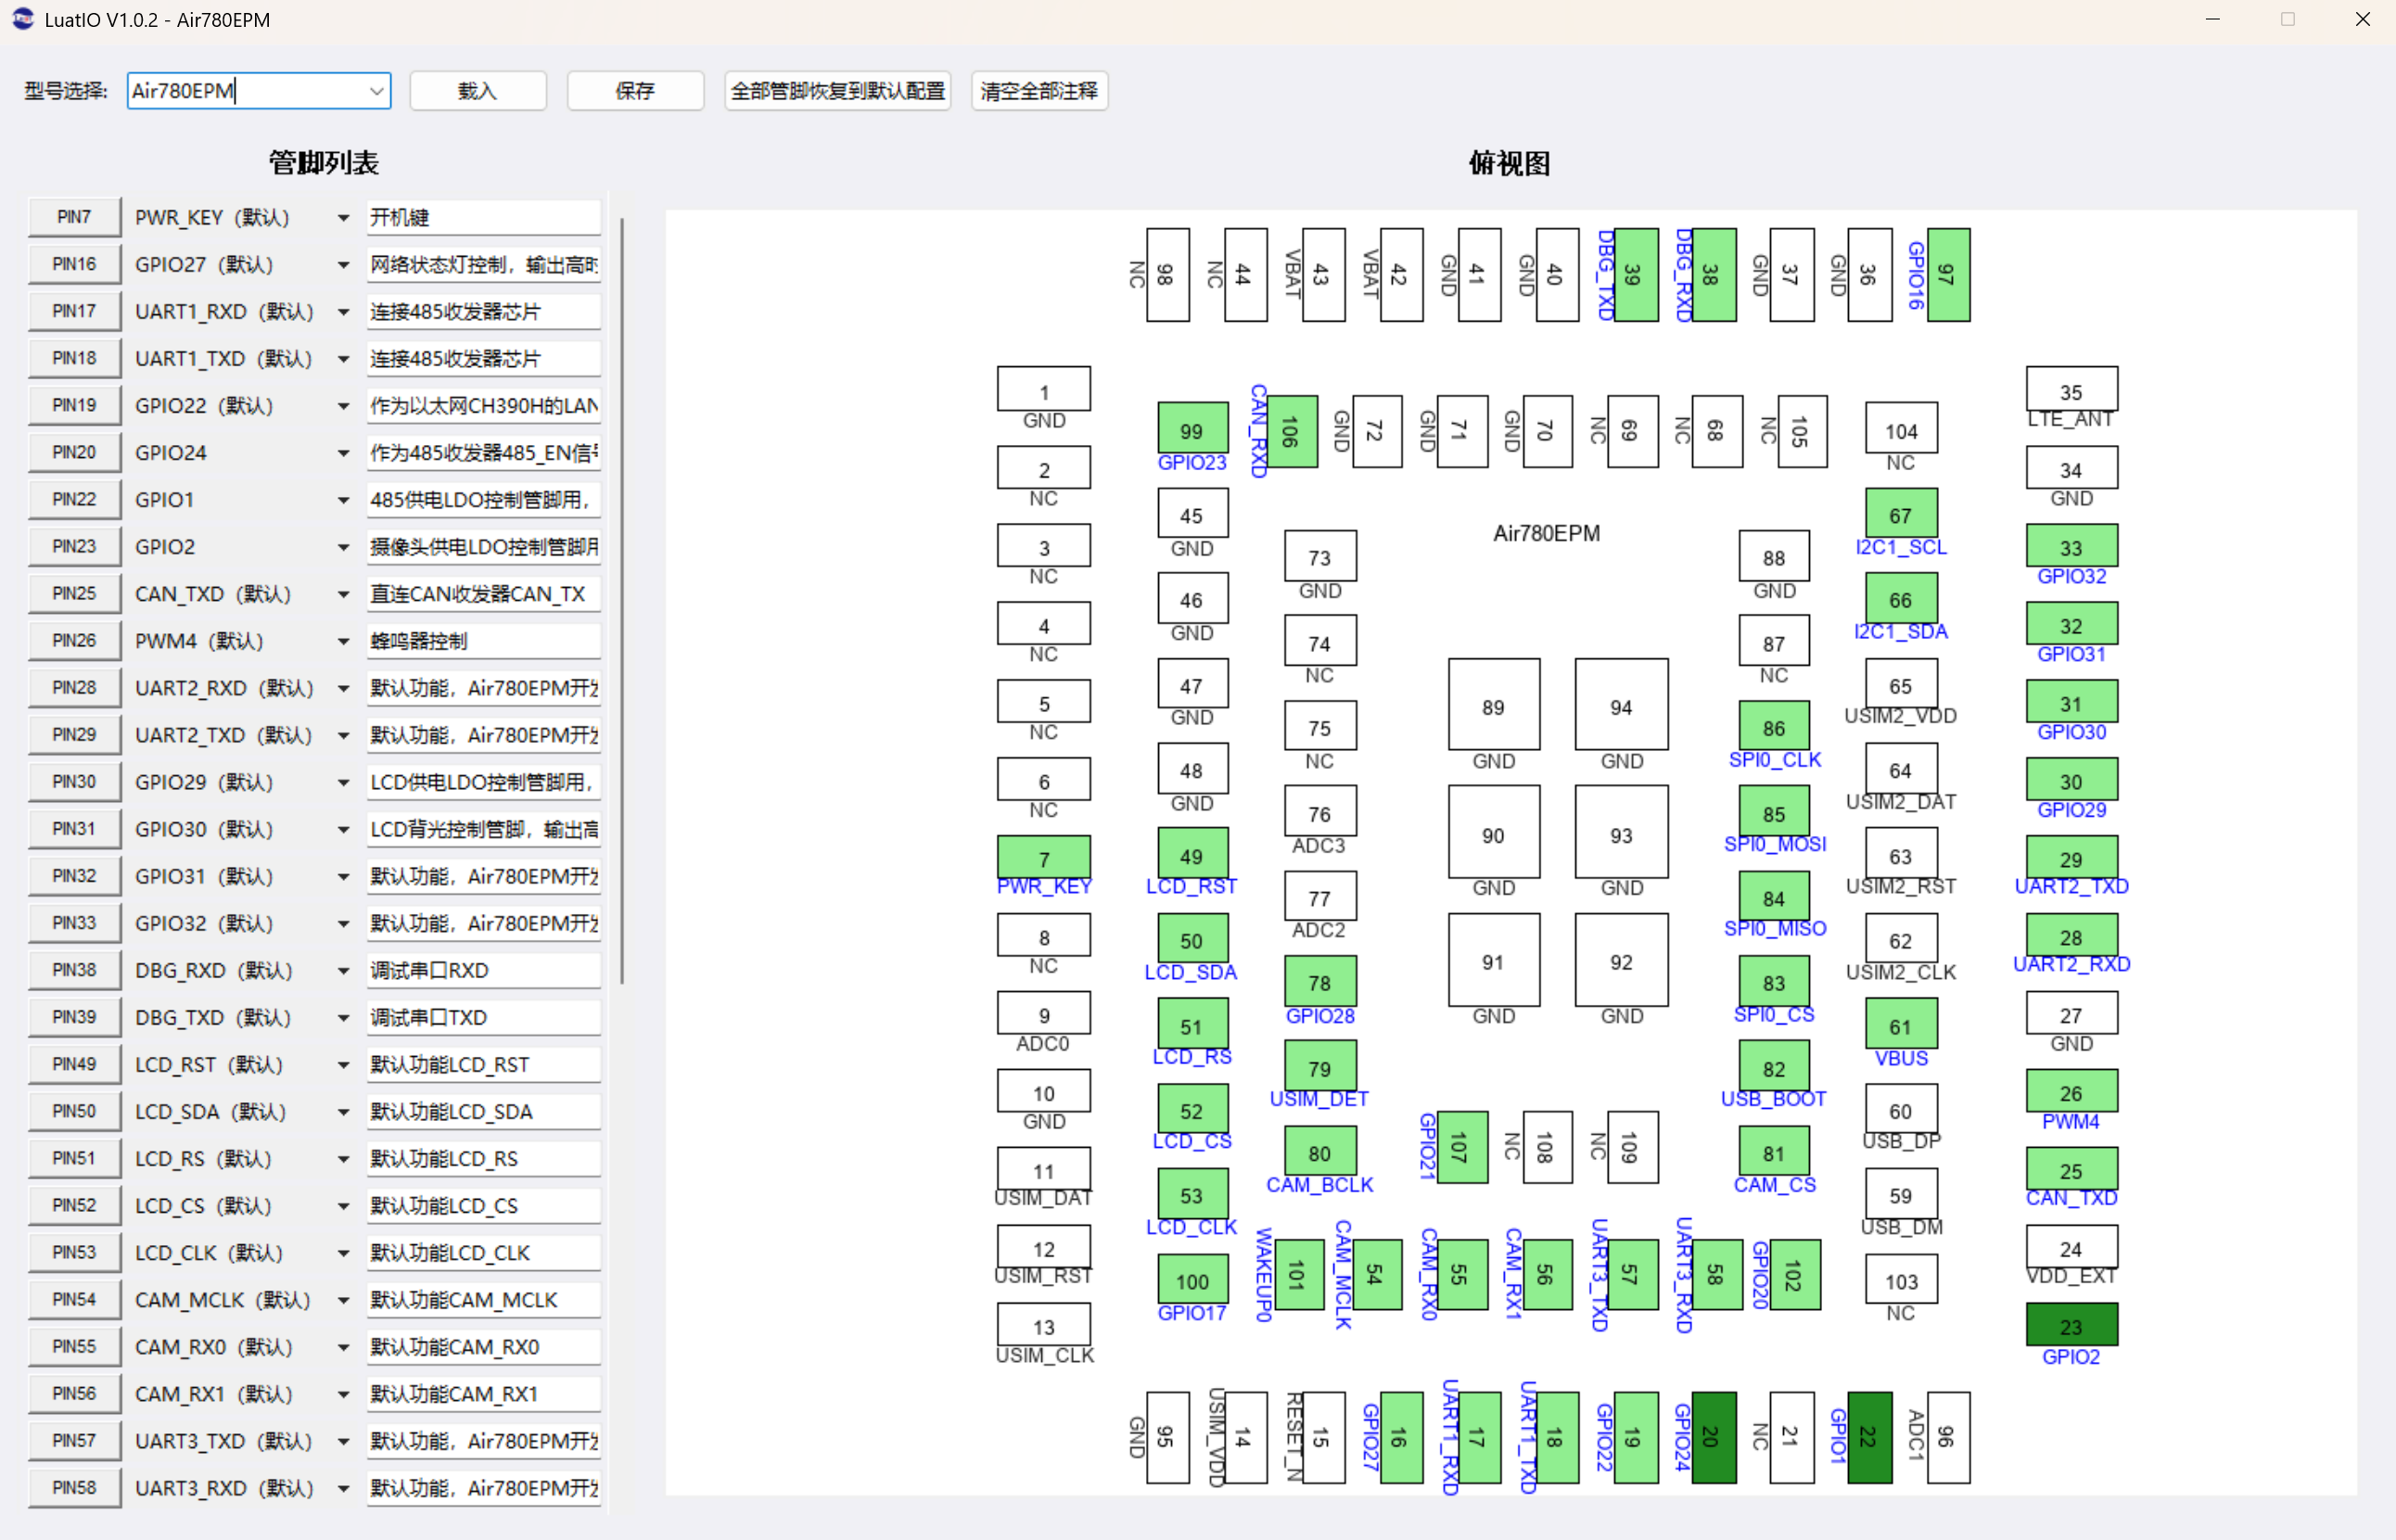Select pin 7 PWR_KEY pad on chip view
Image resolution: width=2396 pixels, height=1540 pixels.
pyautogui.click(x=1044, y=858)
